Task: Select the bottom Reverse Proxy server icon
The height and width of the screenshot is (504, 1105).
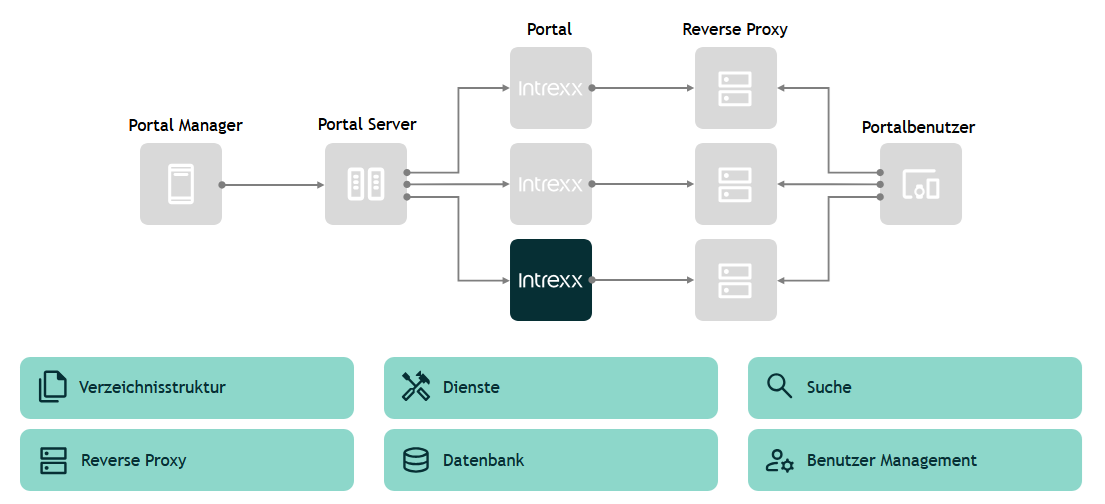Action: tap(735, 280)
